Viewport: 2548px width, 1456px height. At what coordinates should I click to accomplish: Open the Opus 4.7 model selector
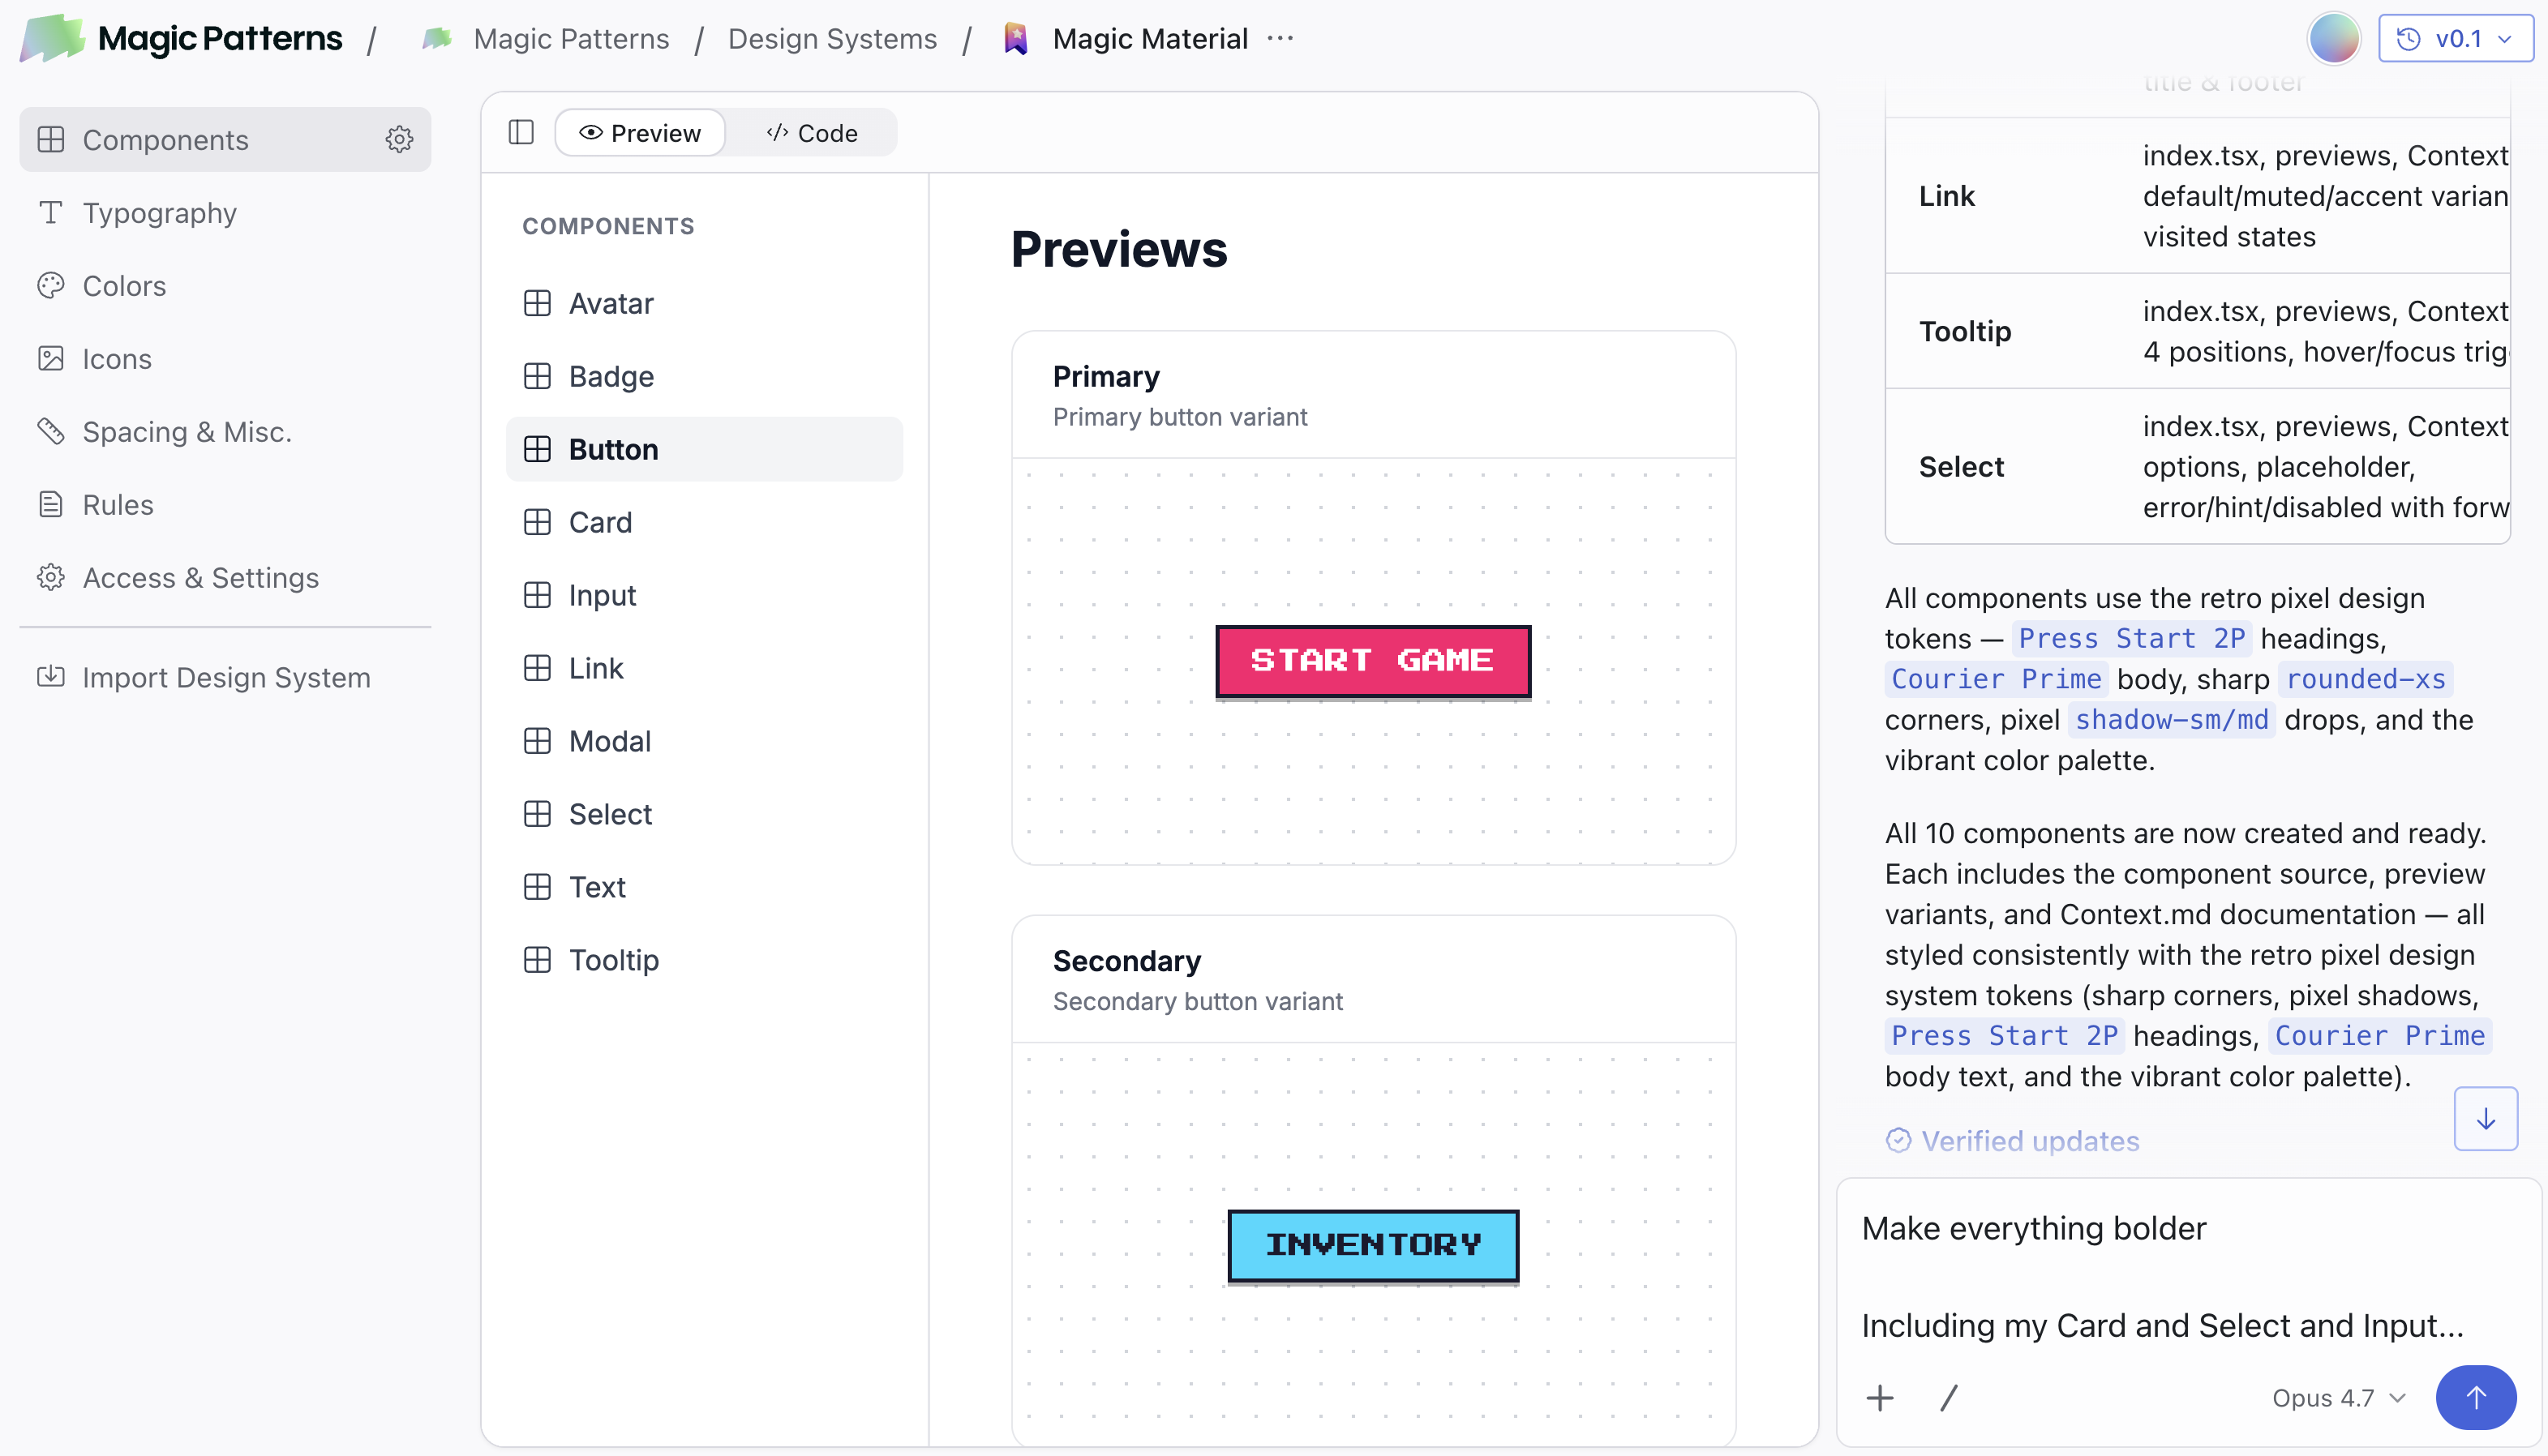click(2338, 1397)
